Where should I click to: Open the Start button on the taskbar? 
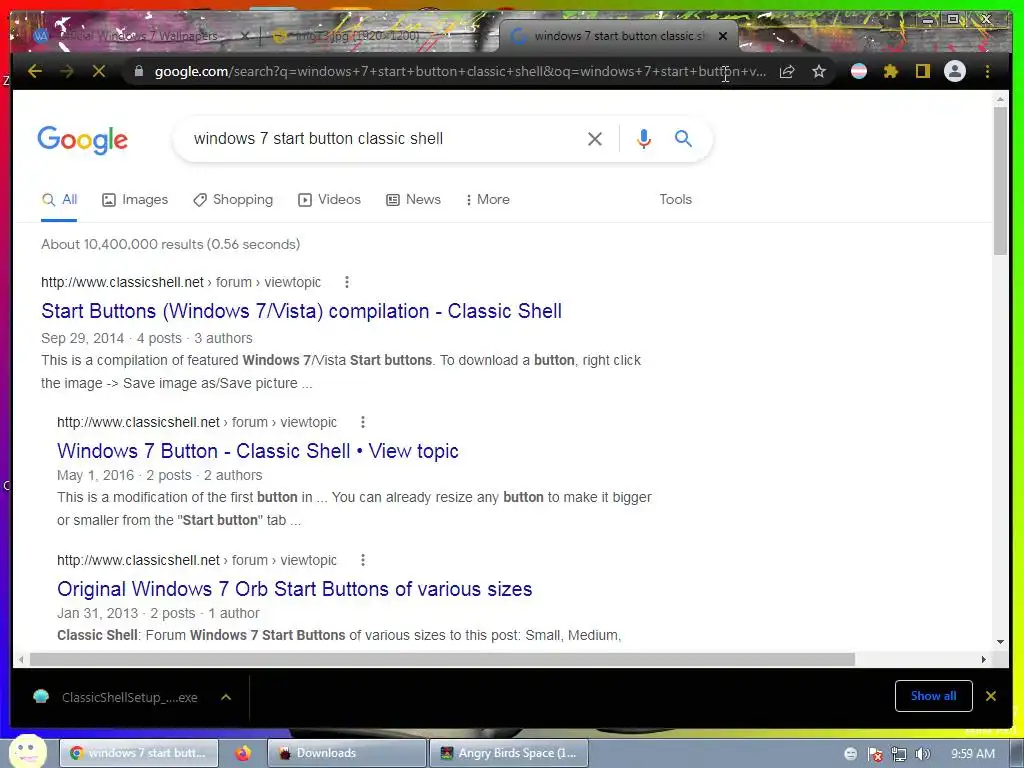coord(27,751)
